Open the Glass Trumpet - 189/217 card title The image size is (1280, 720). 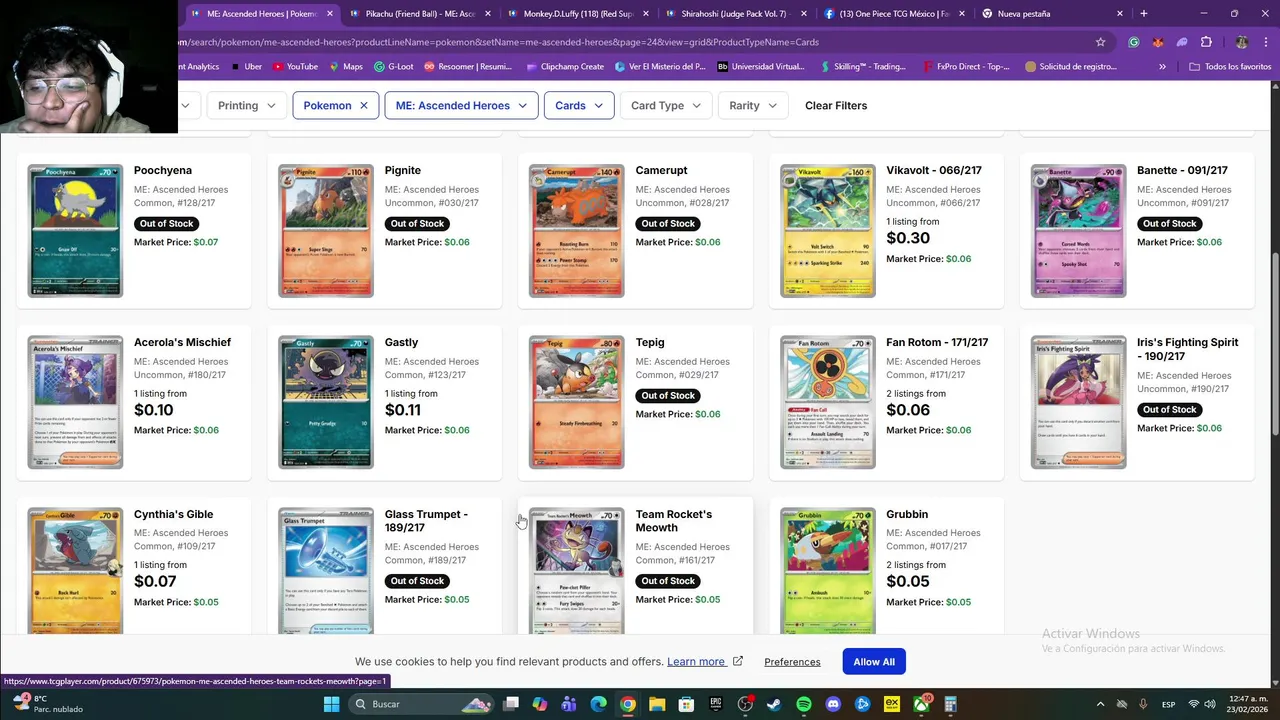point(426,521)
